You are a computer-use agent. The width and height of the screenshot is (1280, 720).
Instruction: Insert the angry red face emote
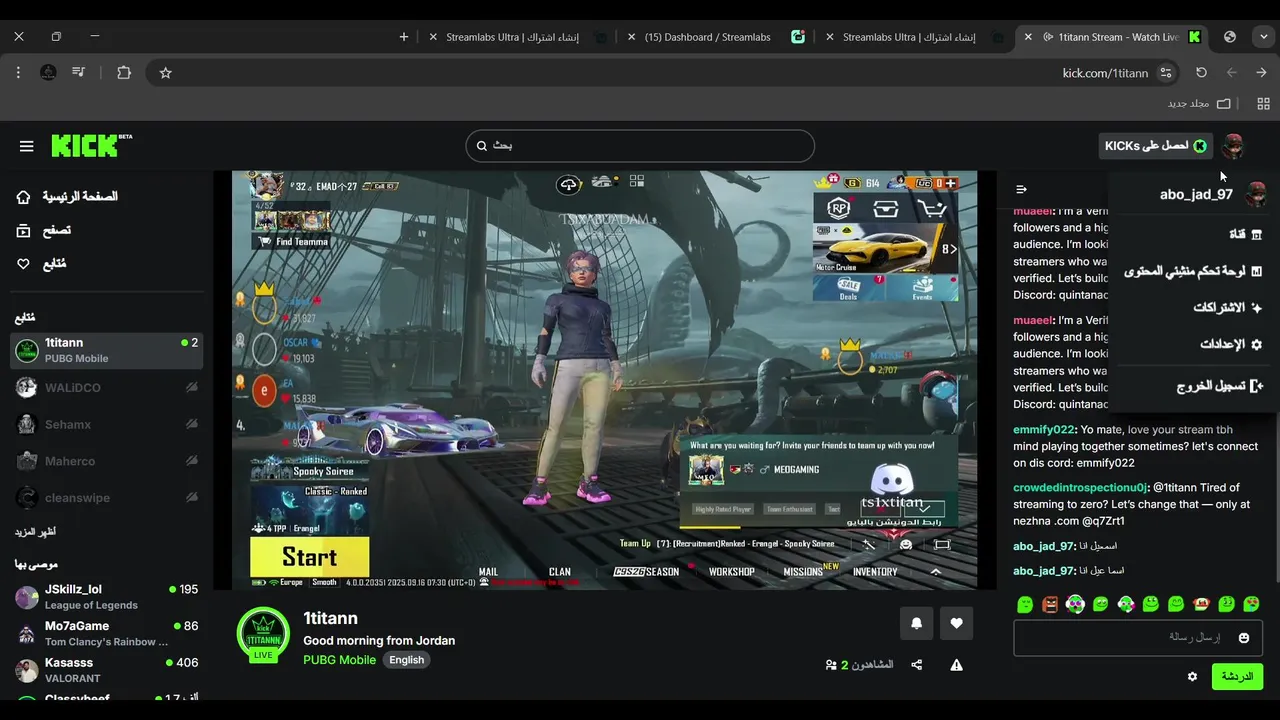coord(1050,604)
